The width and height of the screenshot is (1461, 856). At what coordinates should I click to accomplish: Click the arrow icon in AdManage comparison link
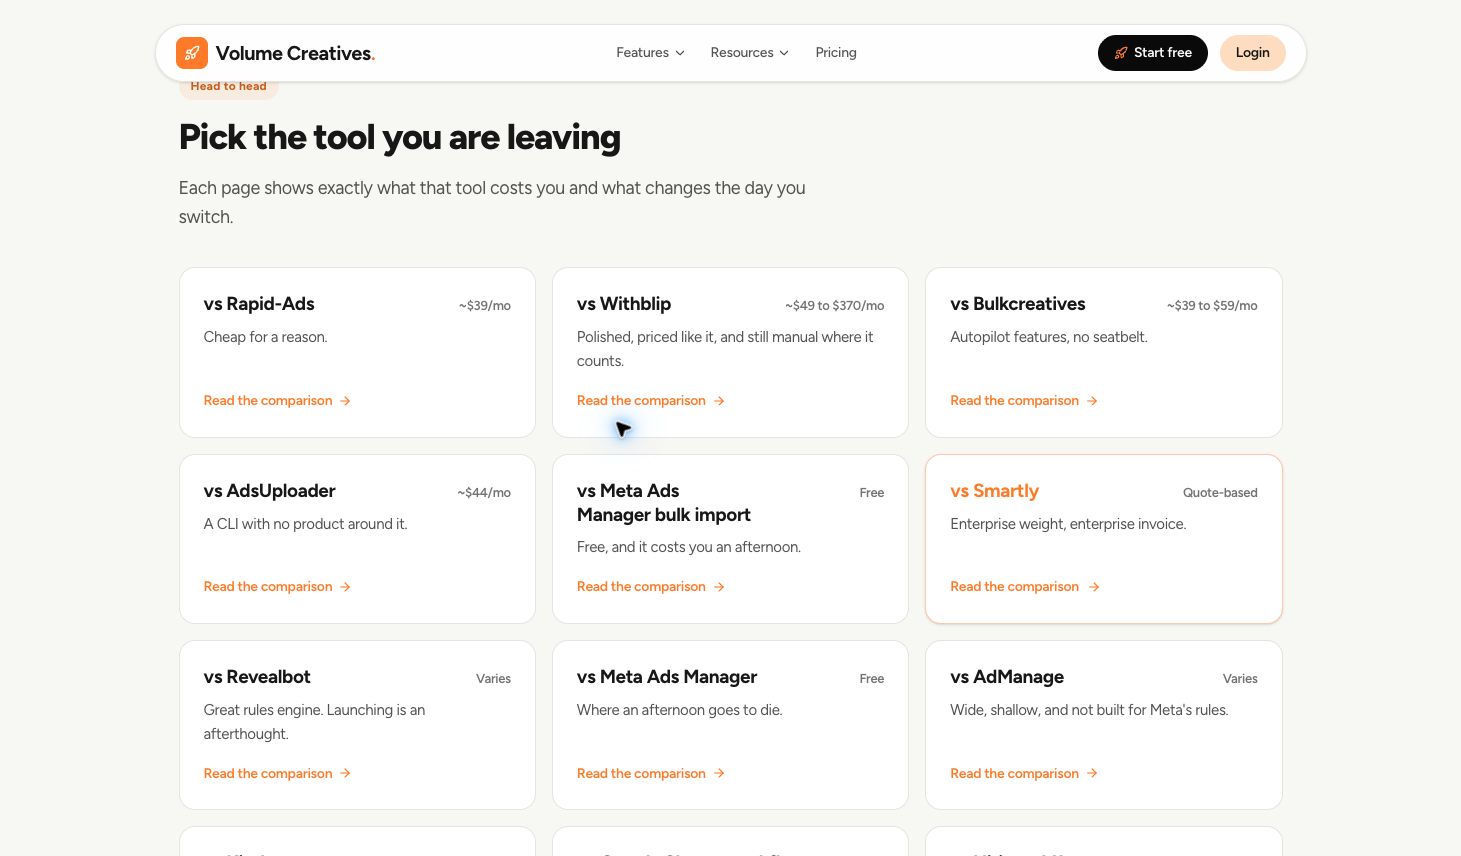pyautogui.click(x=1092, y=774)
